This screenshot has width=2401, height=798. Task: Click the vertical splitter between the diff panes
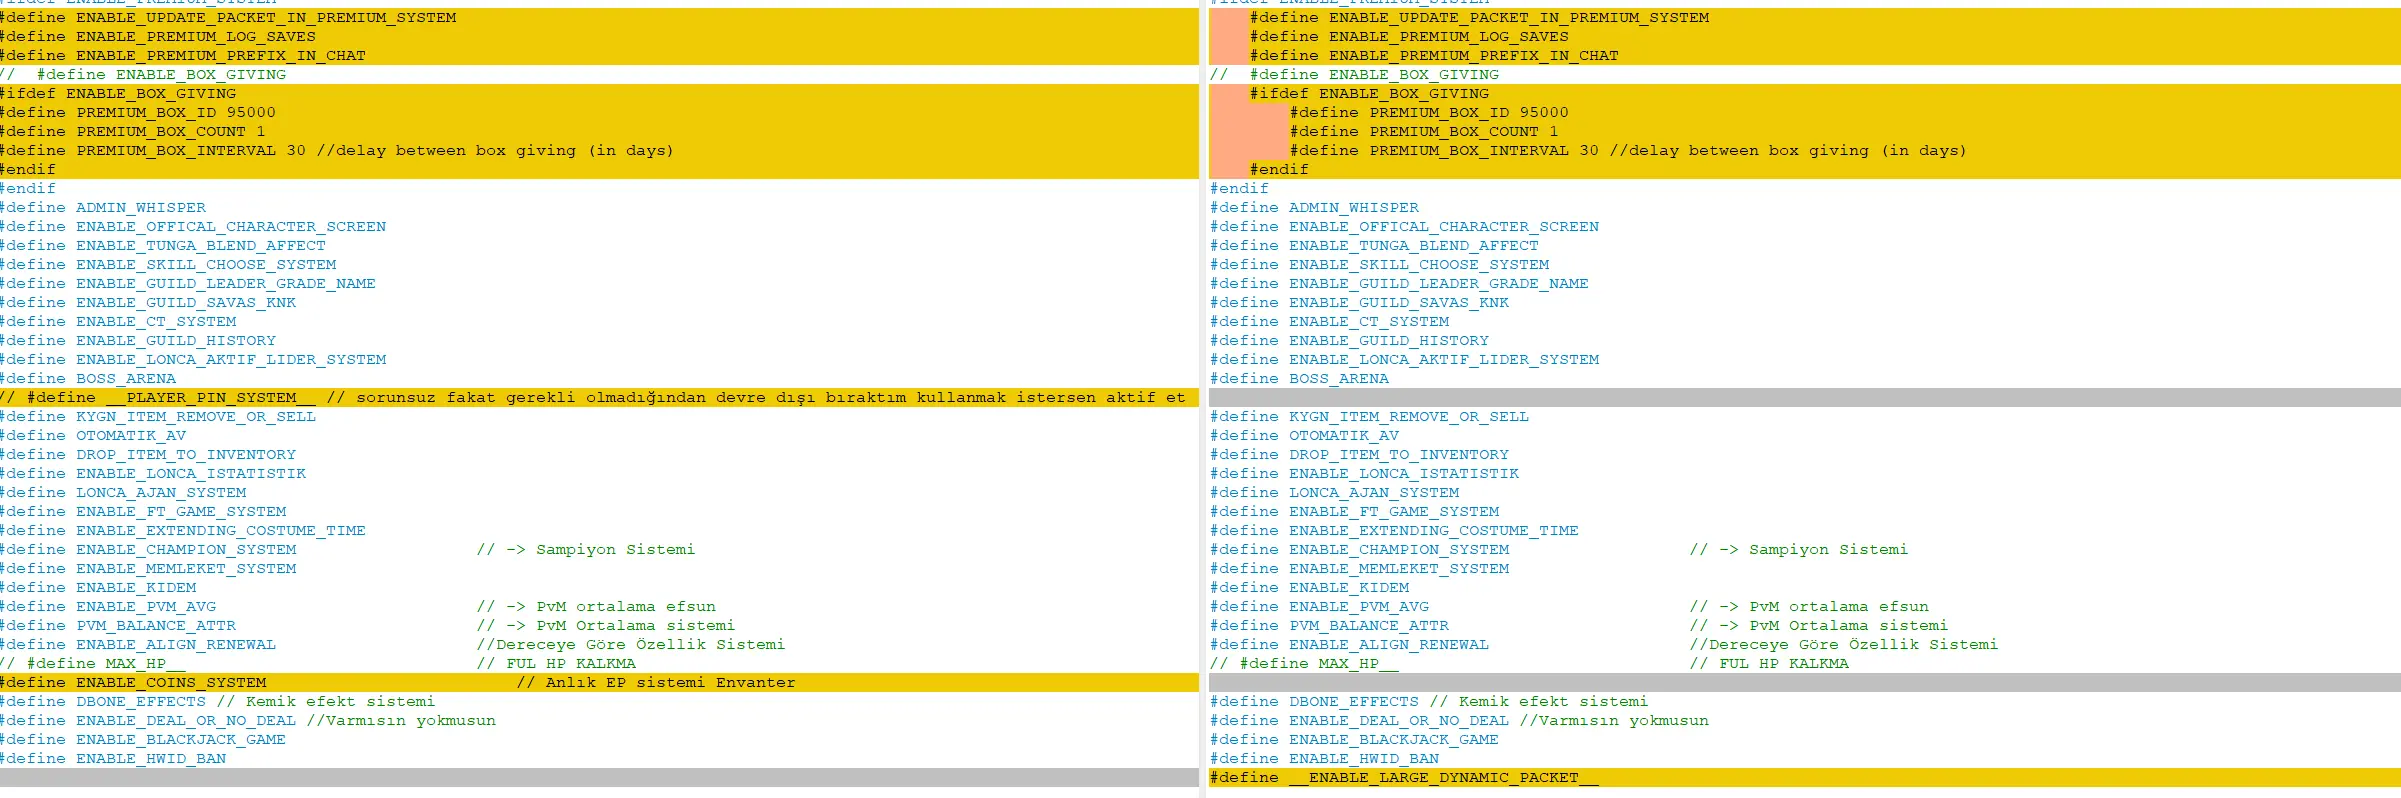(1203, 400)
